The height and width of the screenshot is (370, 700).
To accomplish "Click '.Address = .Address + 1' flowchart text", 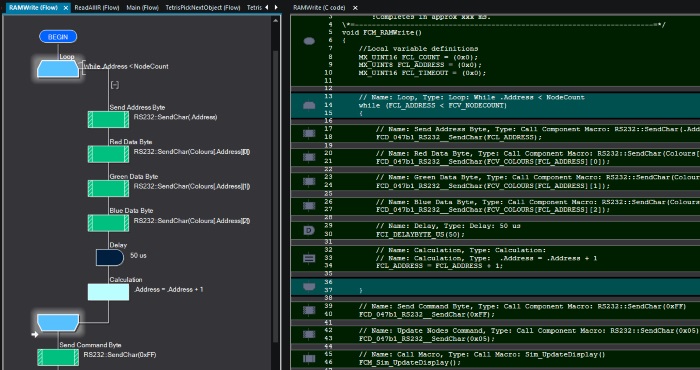I will click(x=168, y=290).
